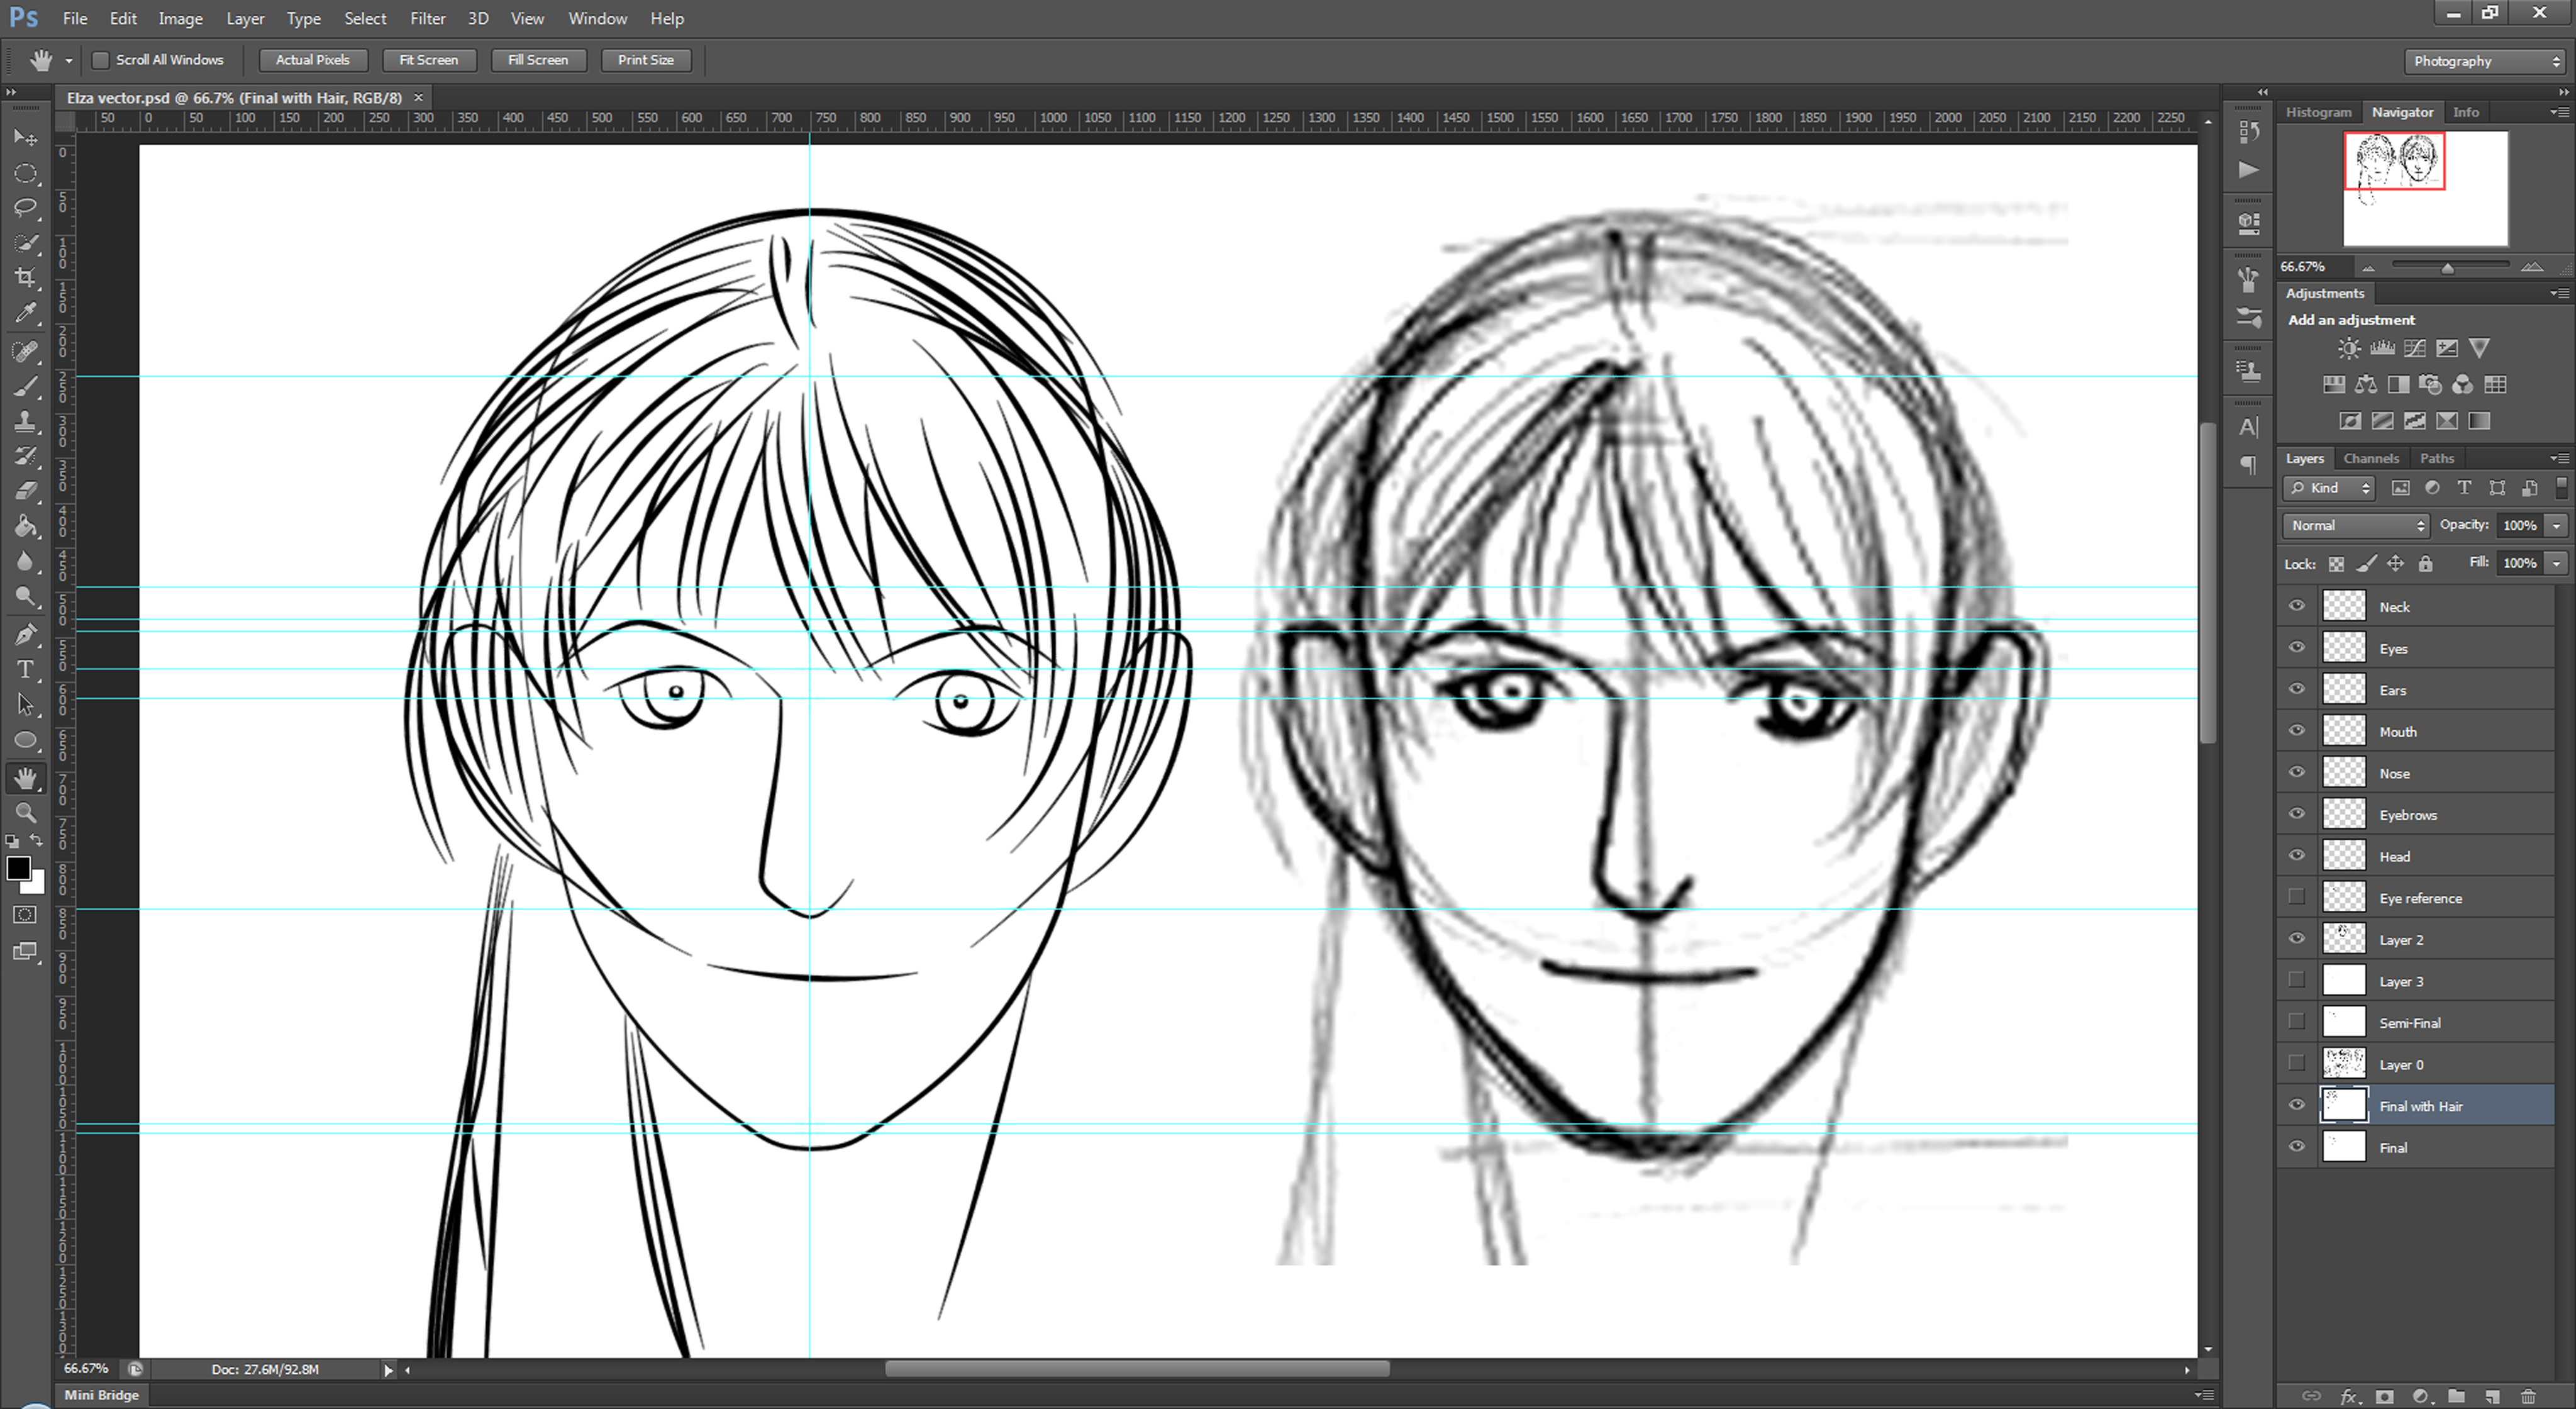The image size is (2576, 1409).
Task: Select the Eyedropper tool
Action: pyautogui.click(x=25, y=313)
